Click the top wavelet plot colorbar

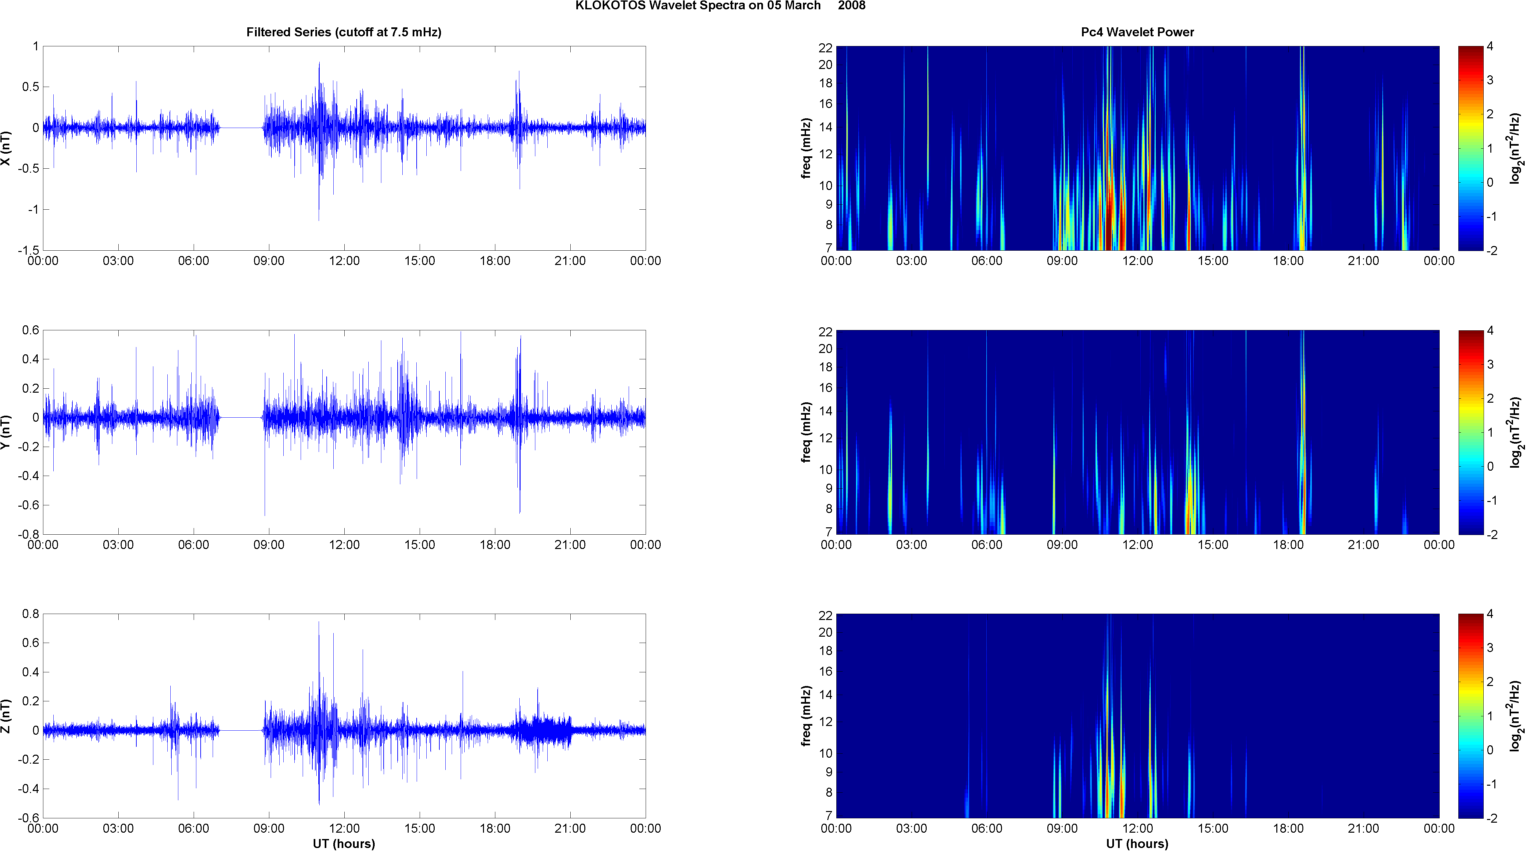pyautogui.click(x=1470, y=148)
